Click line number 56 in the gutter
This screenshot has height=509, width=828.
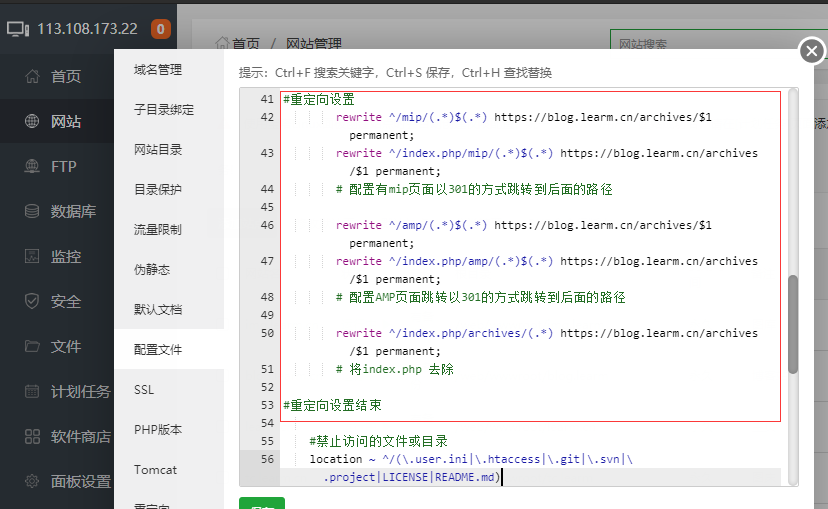point(267,459)
